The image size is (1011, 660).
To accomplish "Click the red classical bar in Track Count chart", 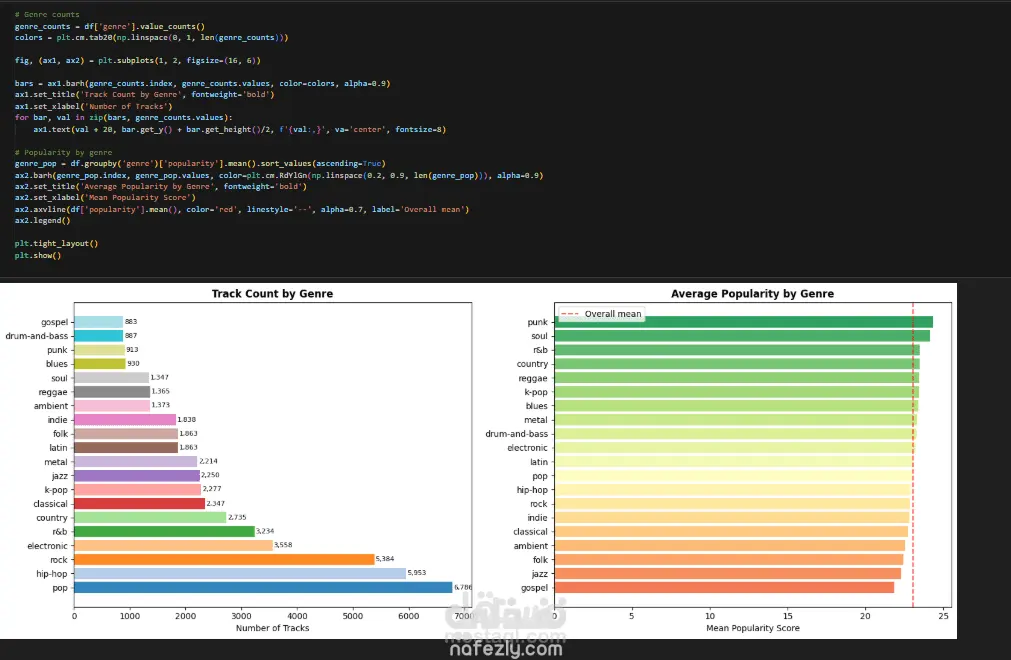I will (139, 504).
